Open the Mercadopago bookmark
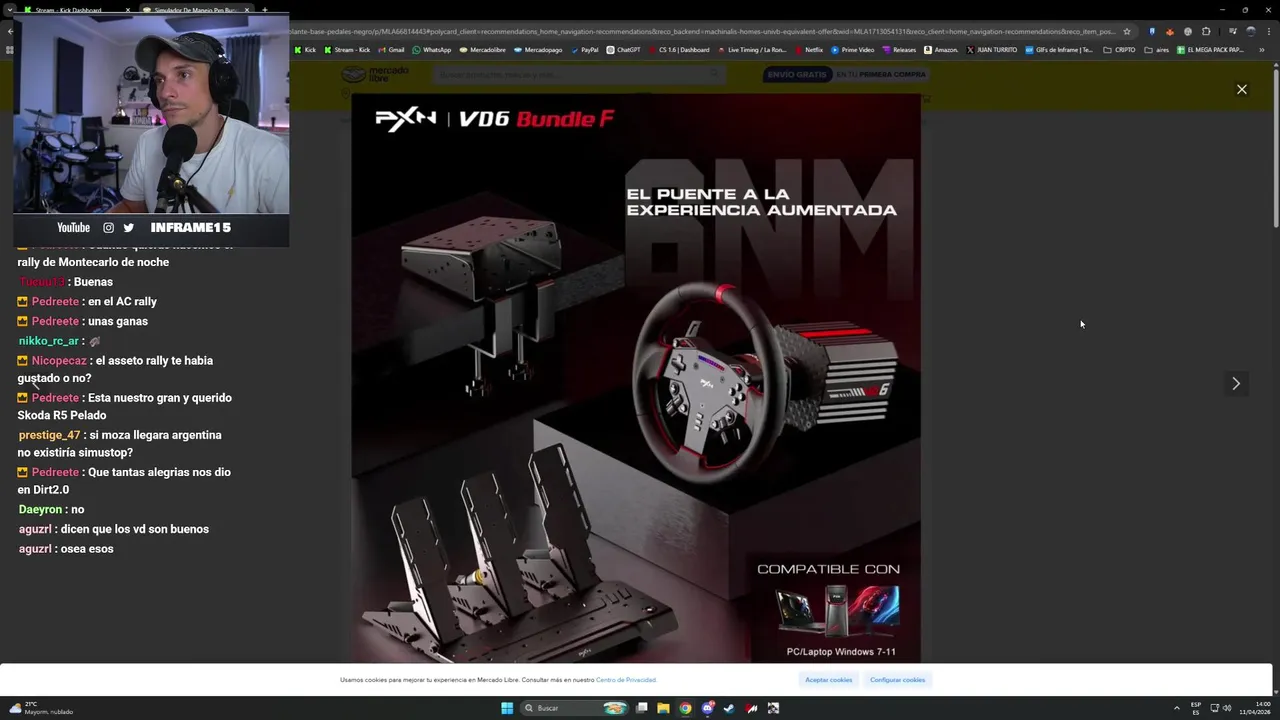 (x=538, y=49)
